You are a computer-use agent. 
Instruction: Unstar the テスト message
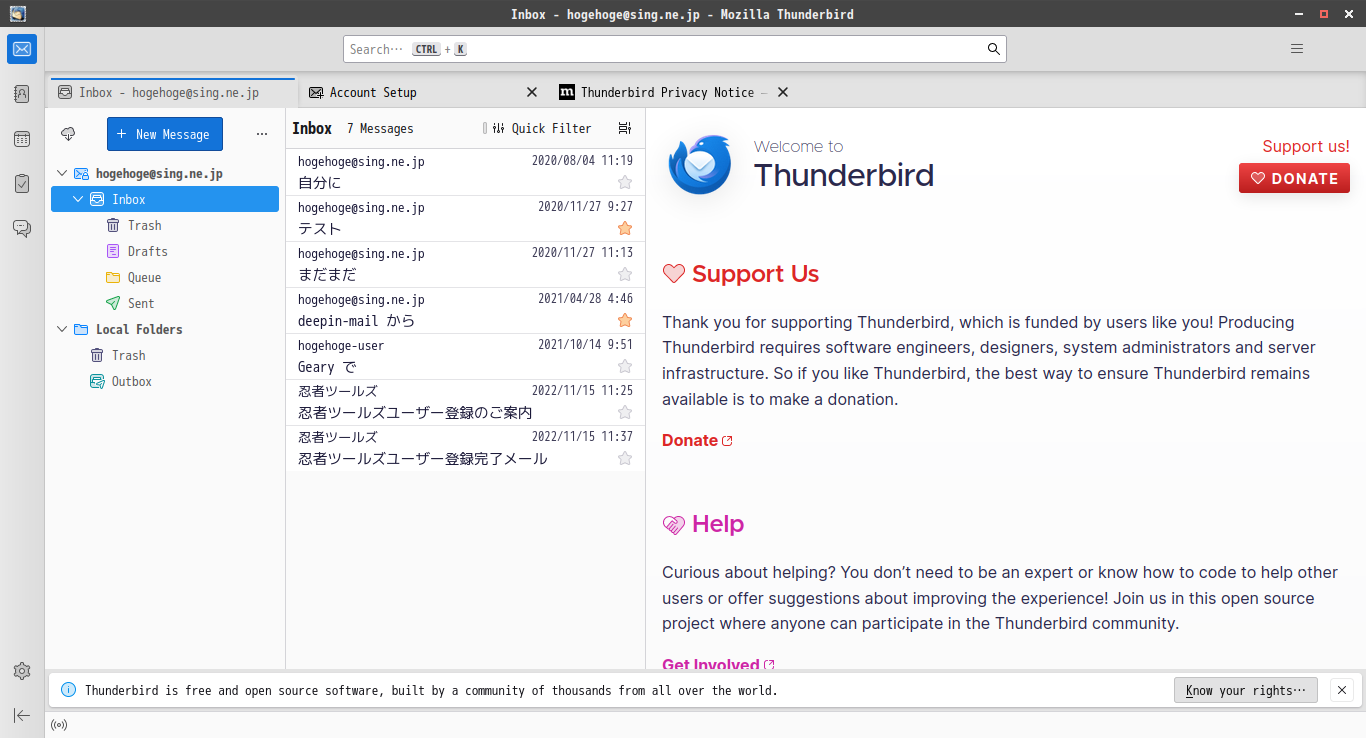[x=625, y=228]
